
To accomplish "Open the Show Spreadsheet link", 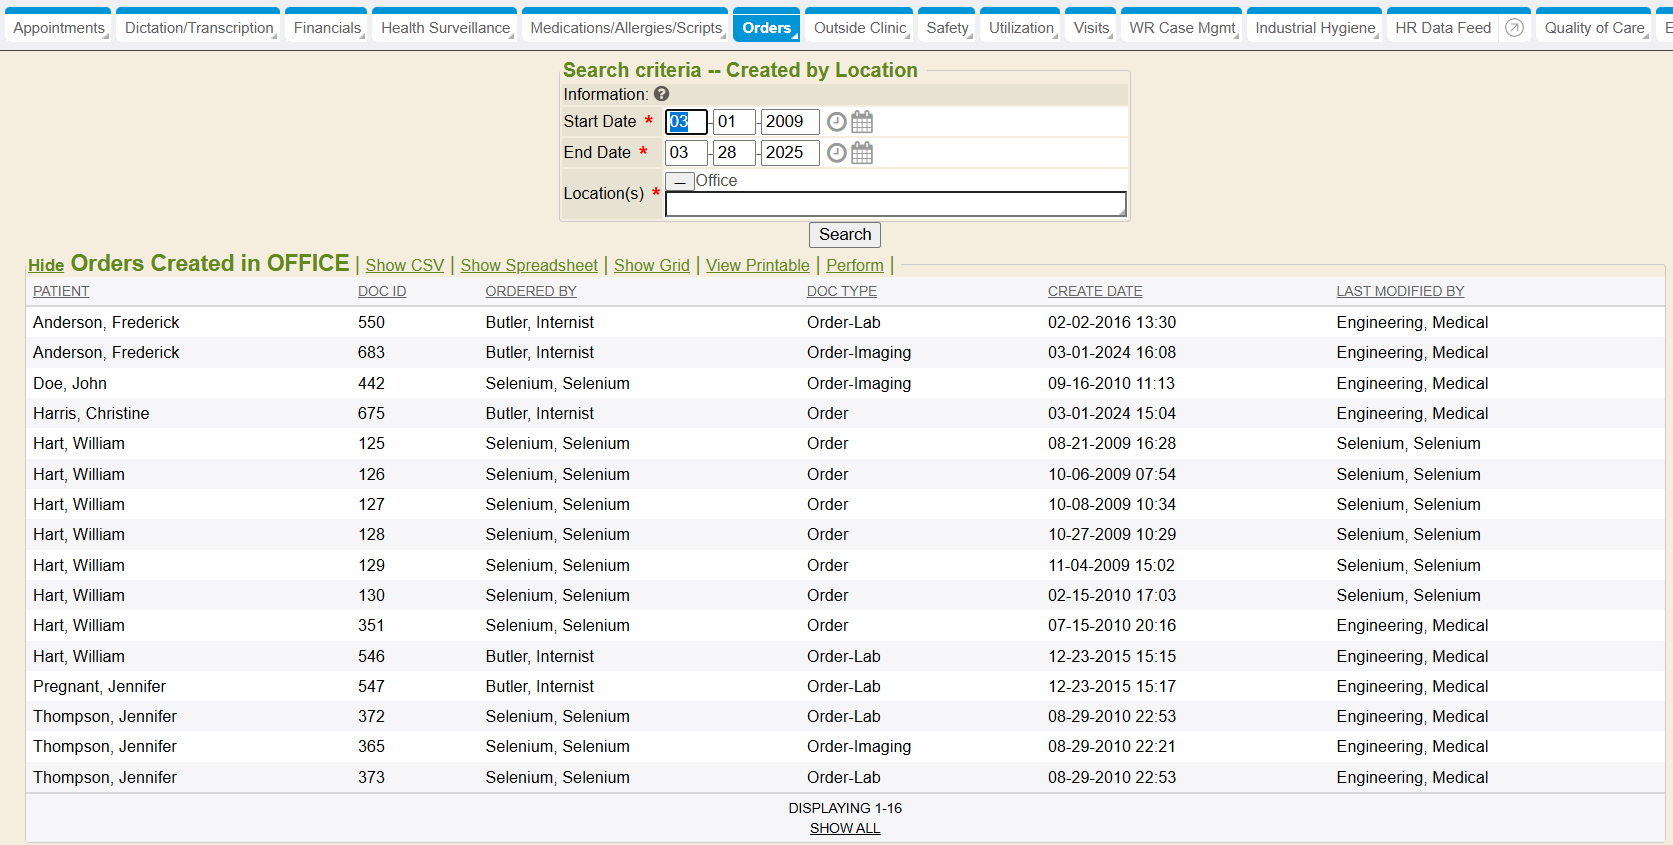I will pos(529,265).
